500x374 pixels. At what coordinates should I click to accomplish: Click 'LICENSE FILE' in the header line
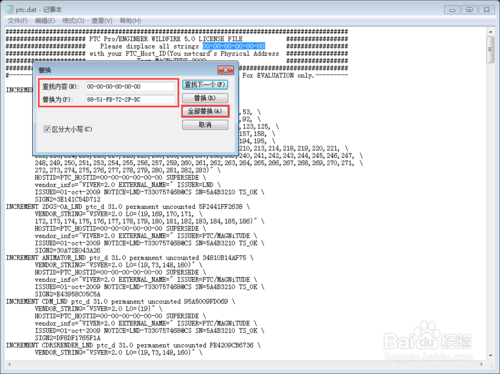221,39
